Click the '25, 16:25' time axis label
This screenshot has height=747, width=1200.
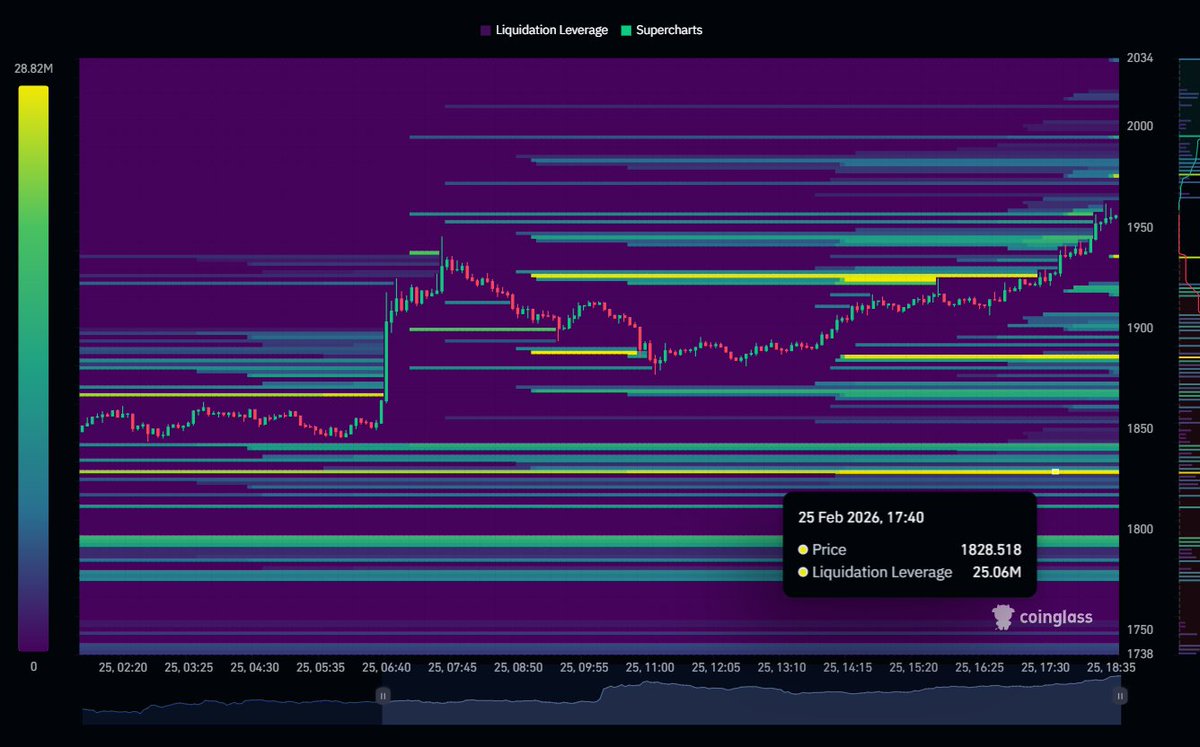pos(978,666)
